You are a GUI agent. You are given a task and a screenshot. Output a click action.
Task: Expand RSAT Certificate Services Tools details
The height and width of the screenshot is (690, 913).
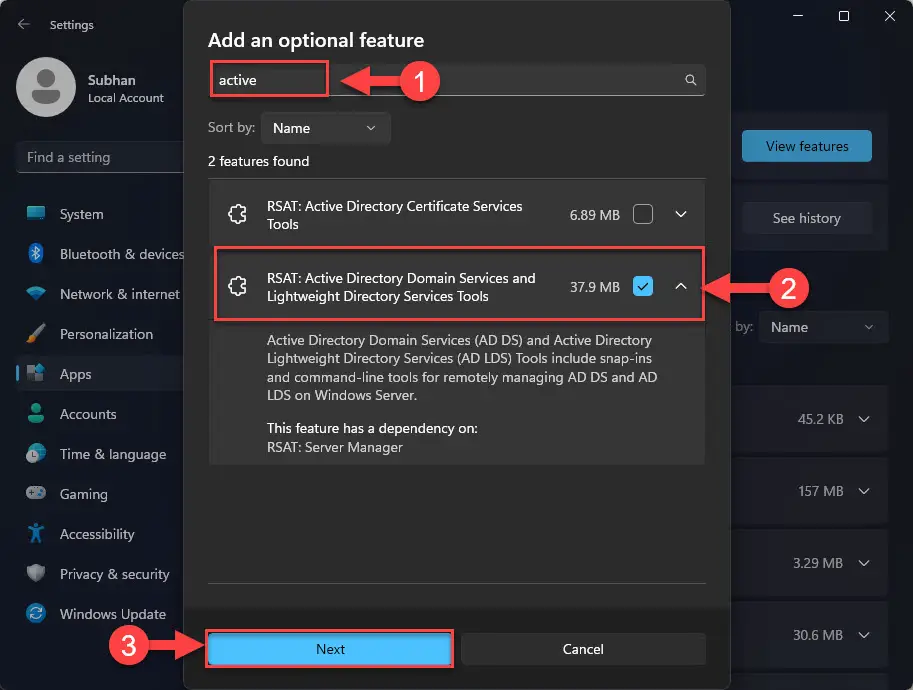[680, 213]
